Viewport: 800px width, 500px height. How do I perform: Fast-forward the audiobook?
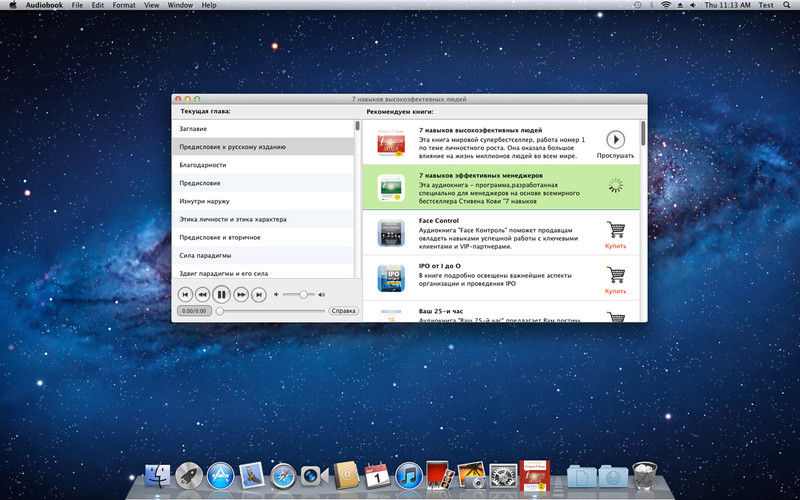point(240,294)
